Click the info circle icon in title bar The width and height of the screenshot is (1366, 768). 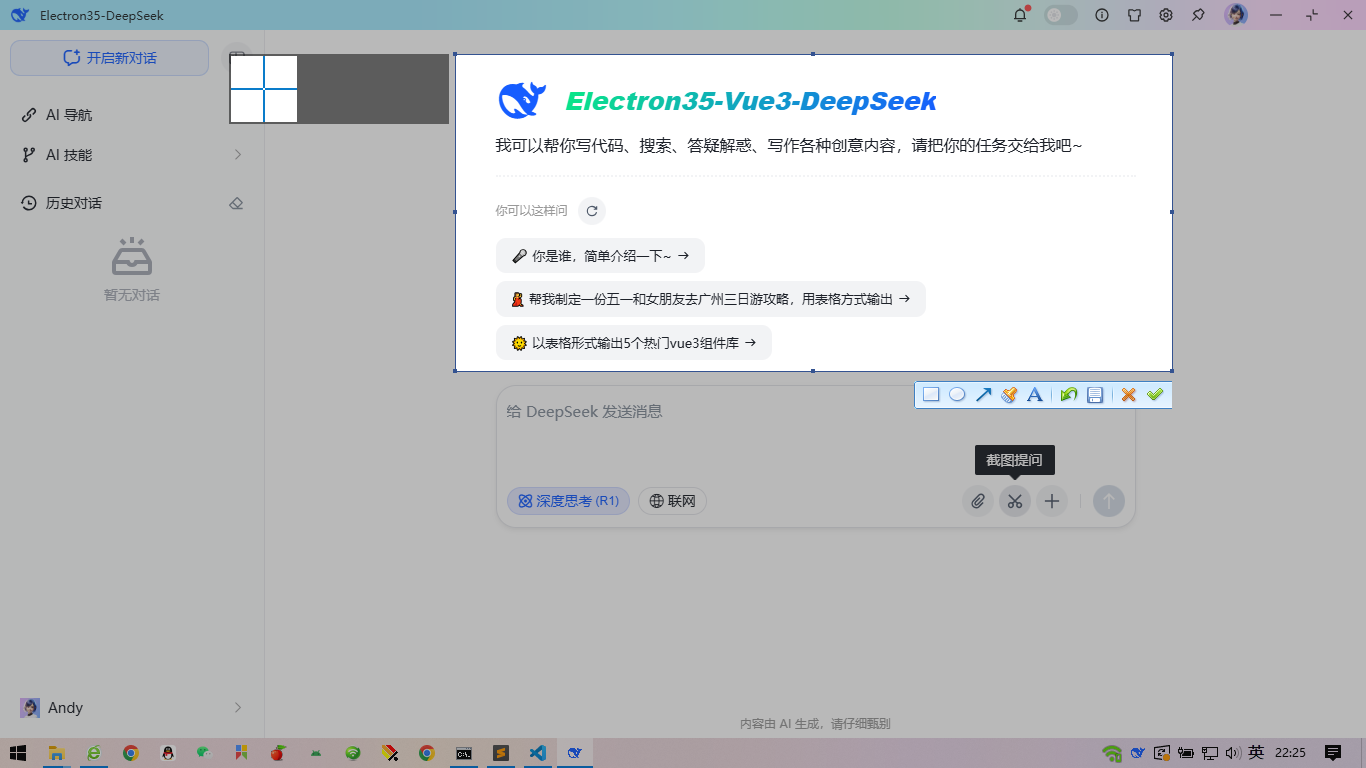[1102, 15]
